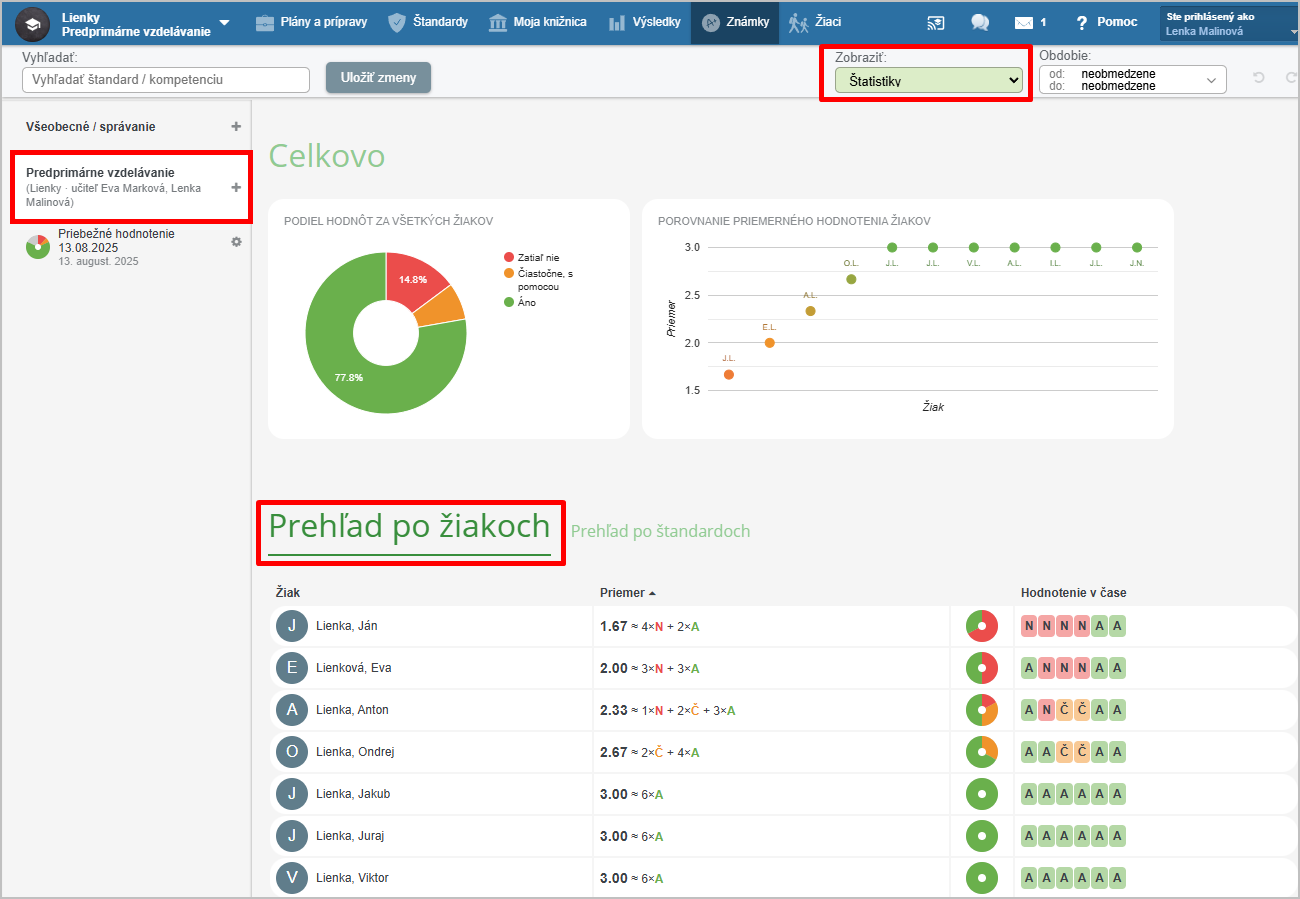Screen dimensions: 1300x899
Task: Click the Uložiť zmeny button
Action: point(378,78)
